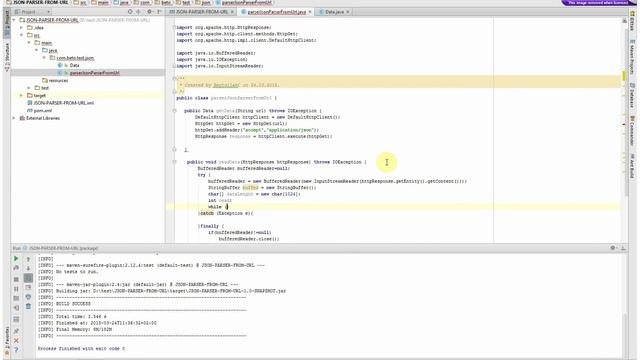Fold the imports block in the editor gutter

click(x=174, y=27)
